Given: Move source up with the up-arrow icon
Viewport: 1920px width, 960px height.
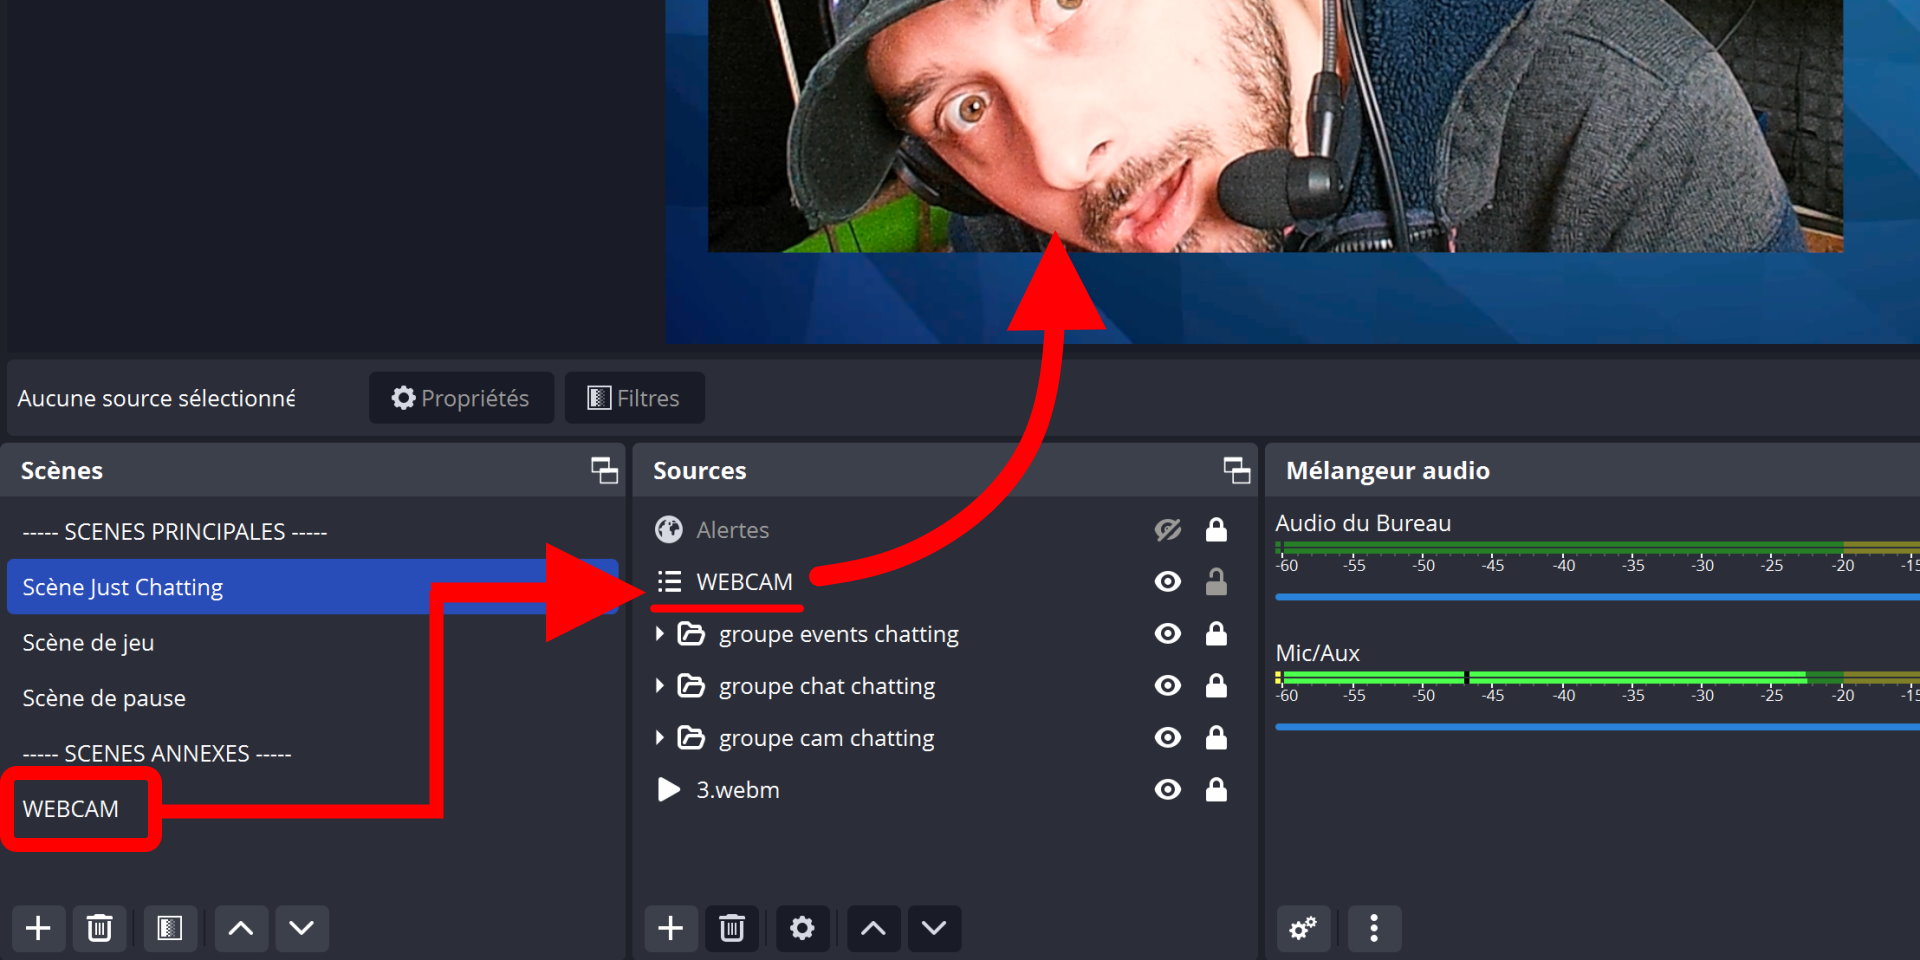Looking at the screenshot, I should pos(872,928).
